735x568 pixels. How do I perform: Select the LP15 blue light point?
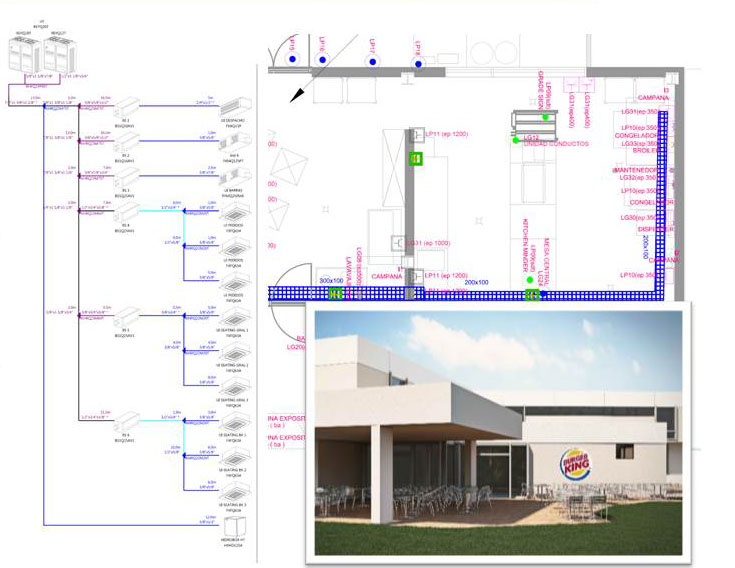[x=292, y=60]
